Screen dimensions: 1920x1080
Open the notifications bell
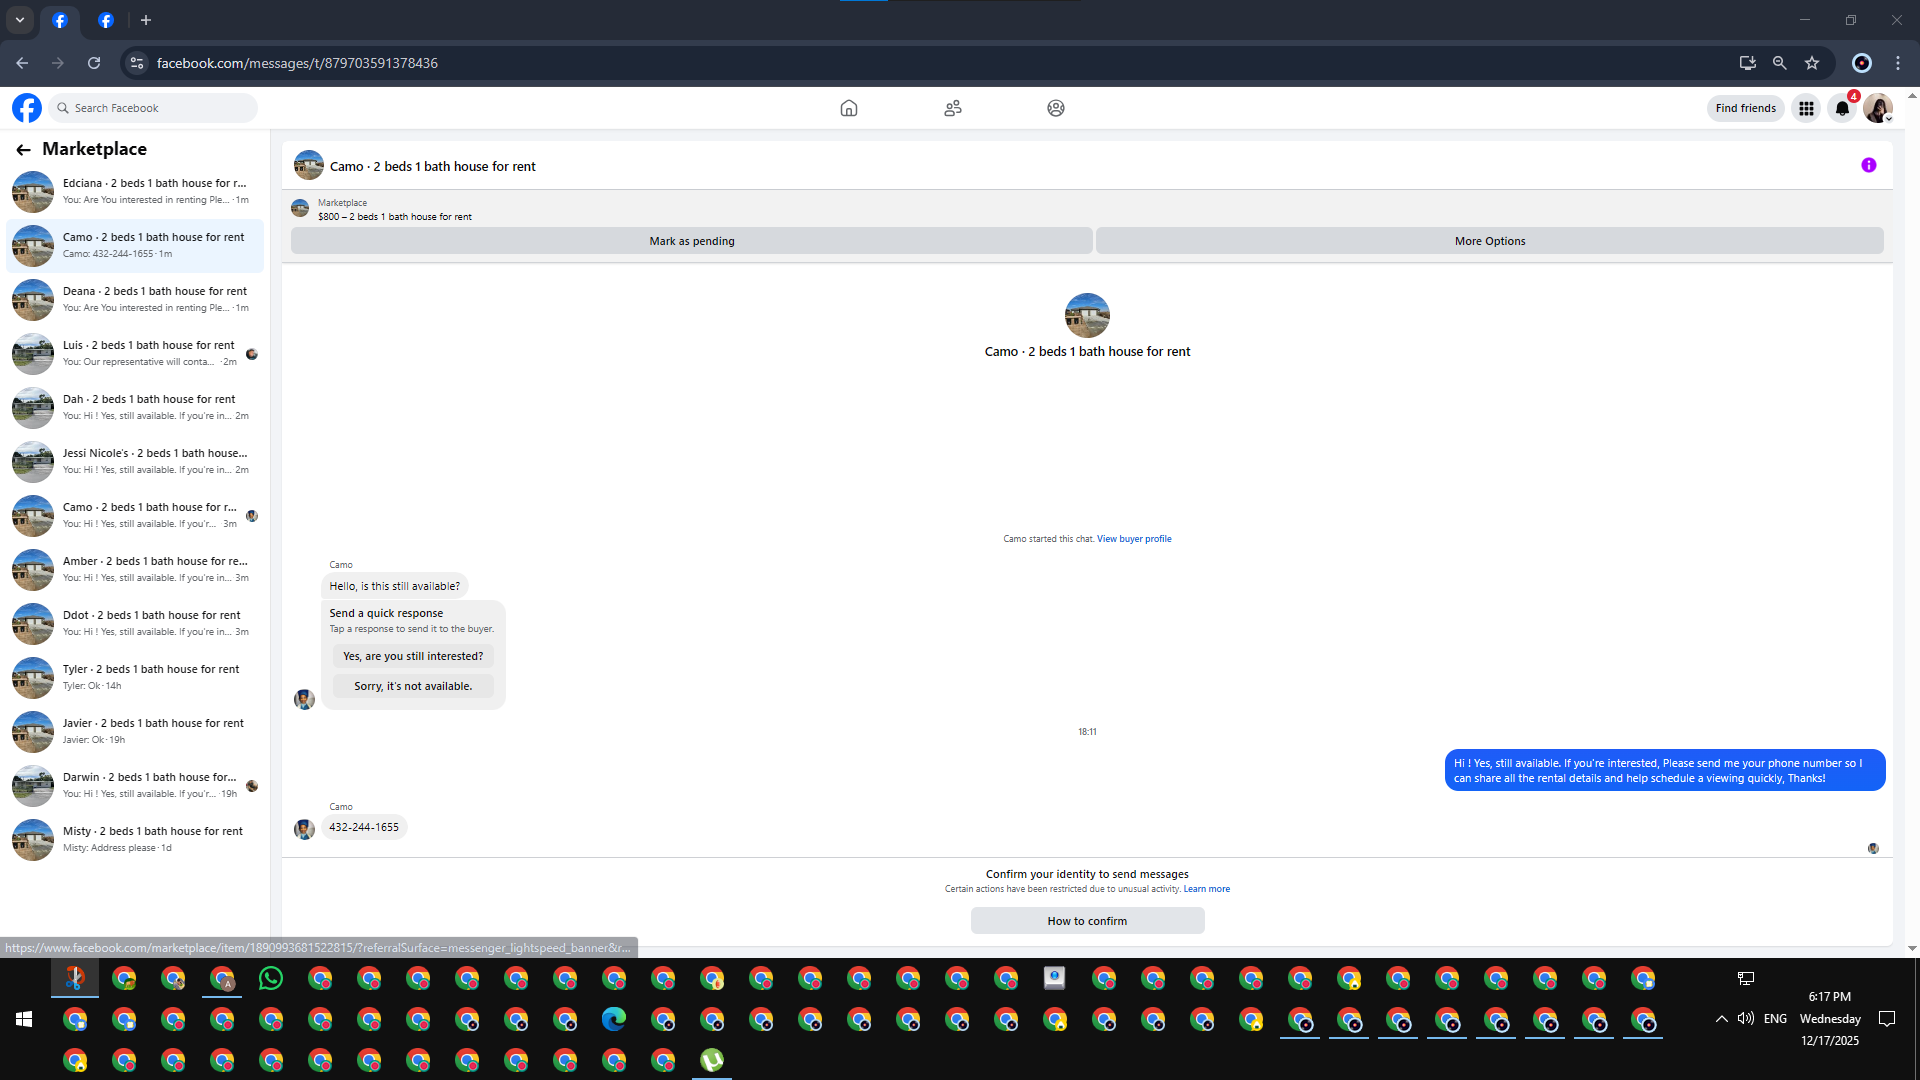tap(1842, 108)
